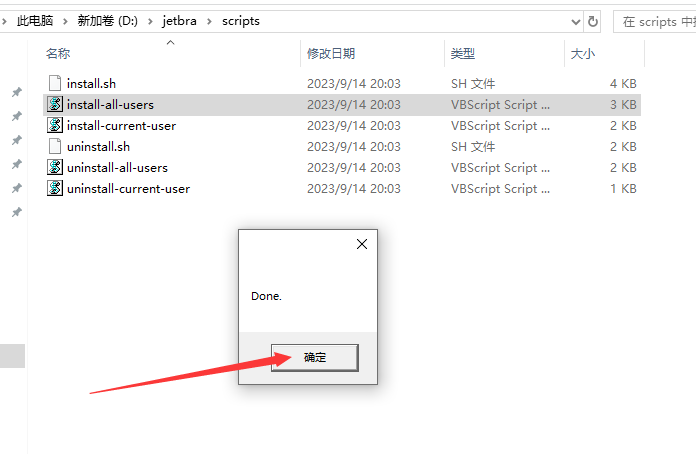Click the SH 文件 type of uninstall.sh

click(473, 146)
